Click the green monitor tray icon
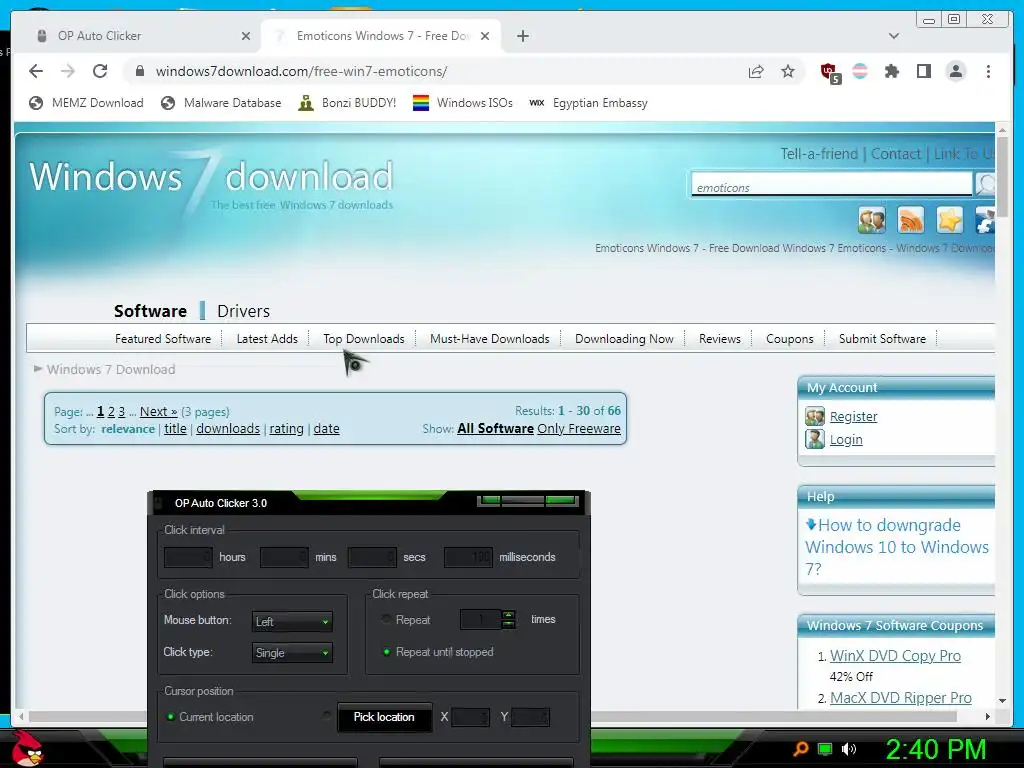1024x768 pixels. (825, 749)
